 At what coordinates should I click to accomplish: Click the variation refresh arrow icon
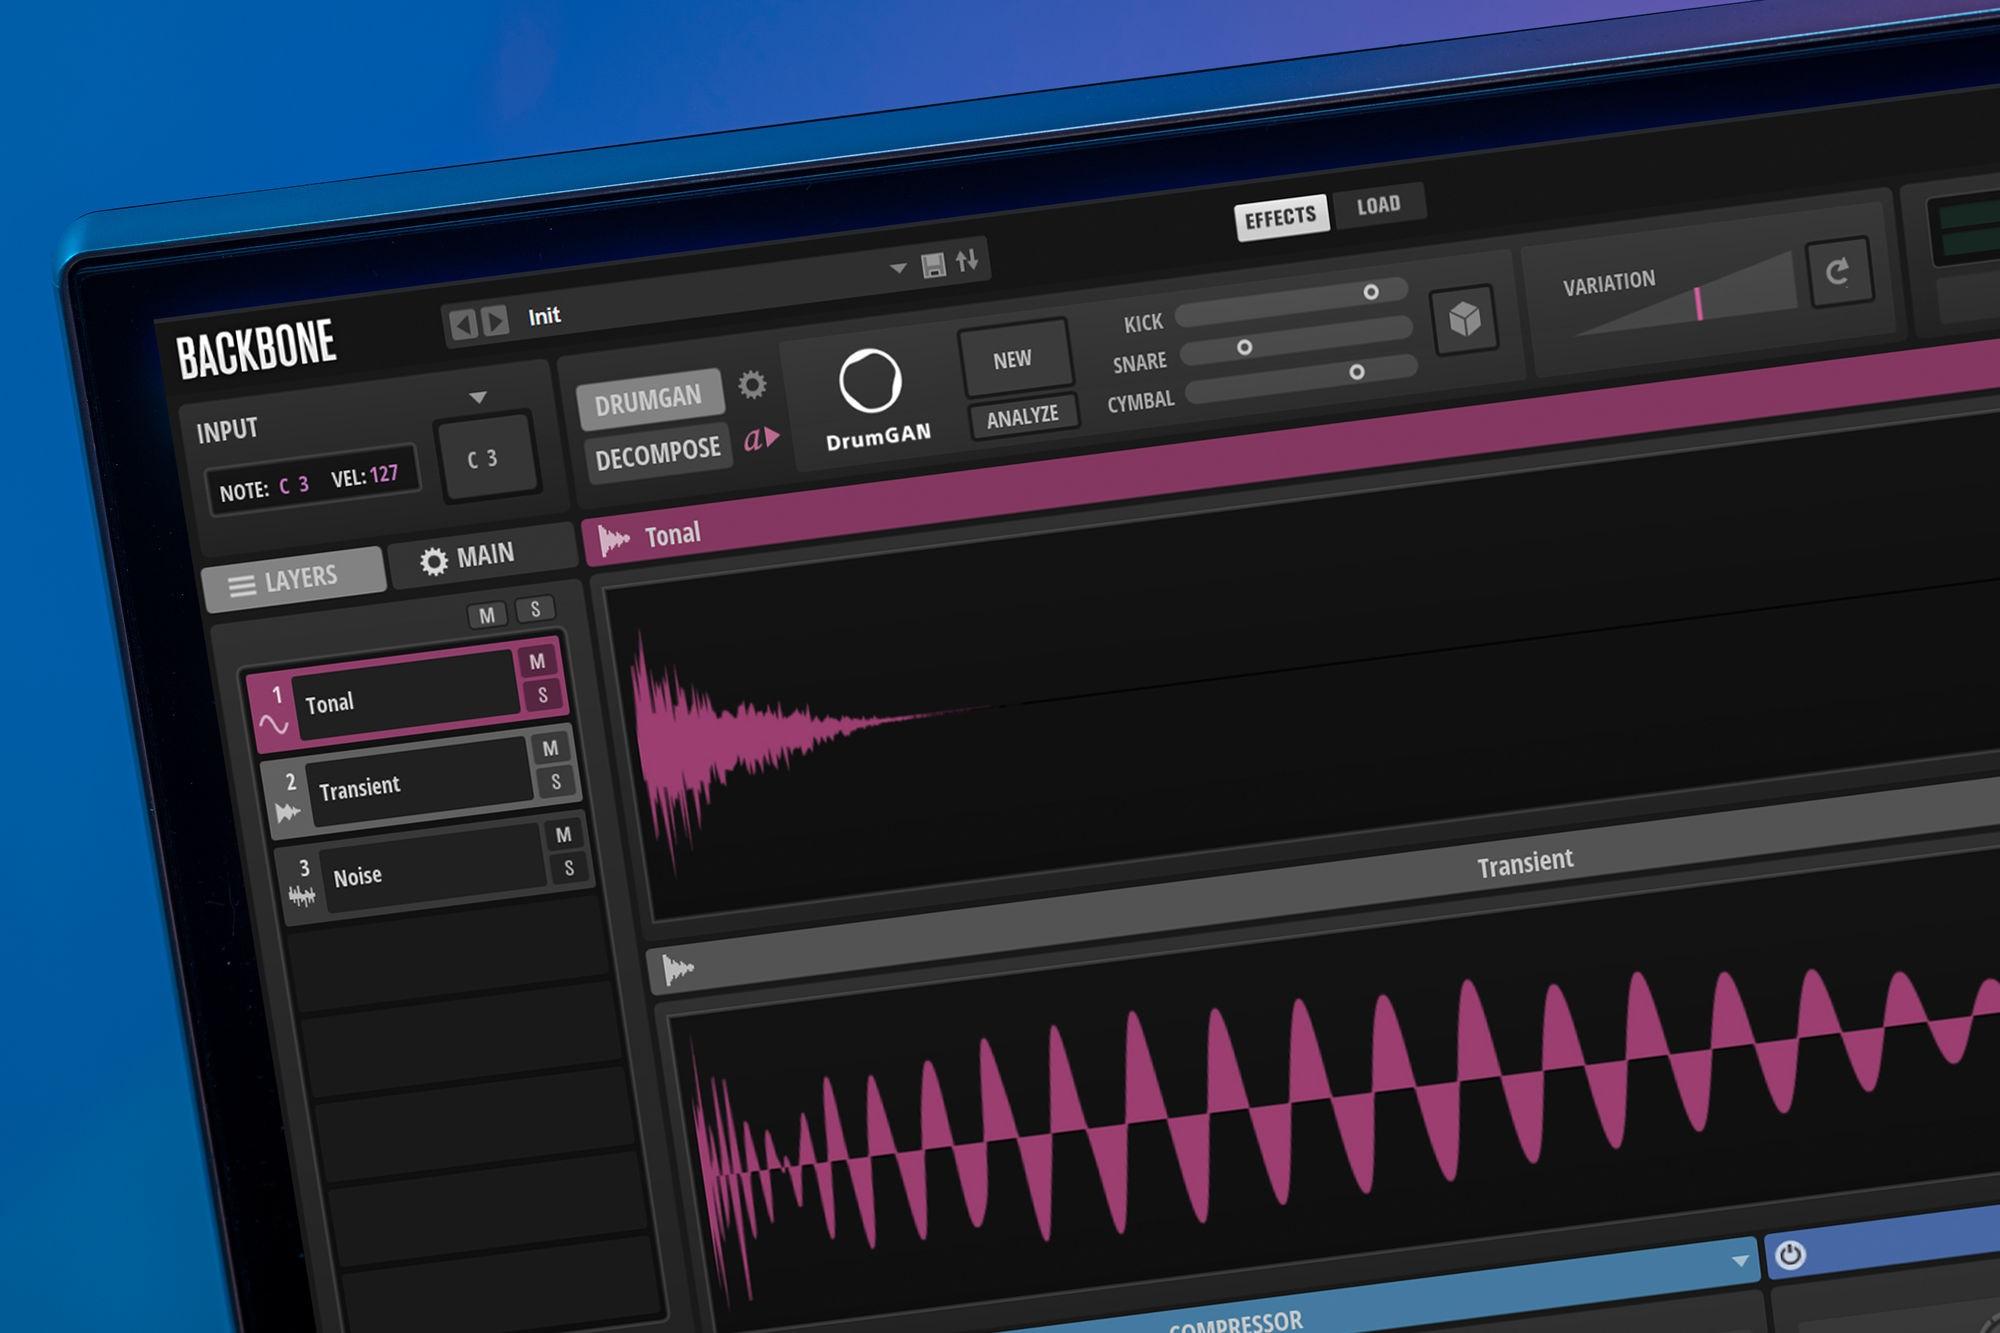[x=1838, y=272]
